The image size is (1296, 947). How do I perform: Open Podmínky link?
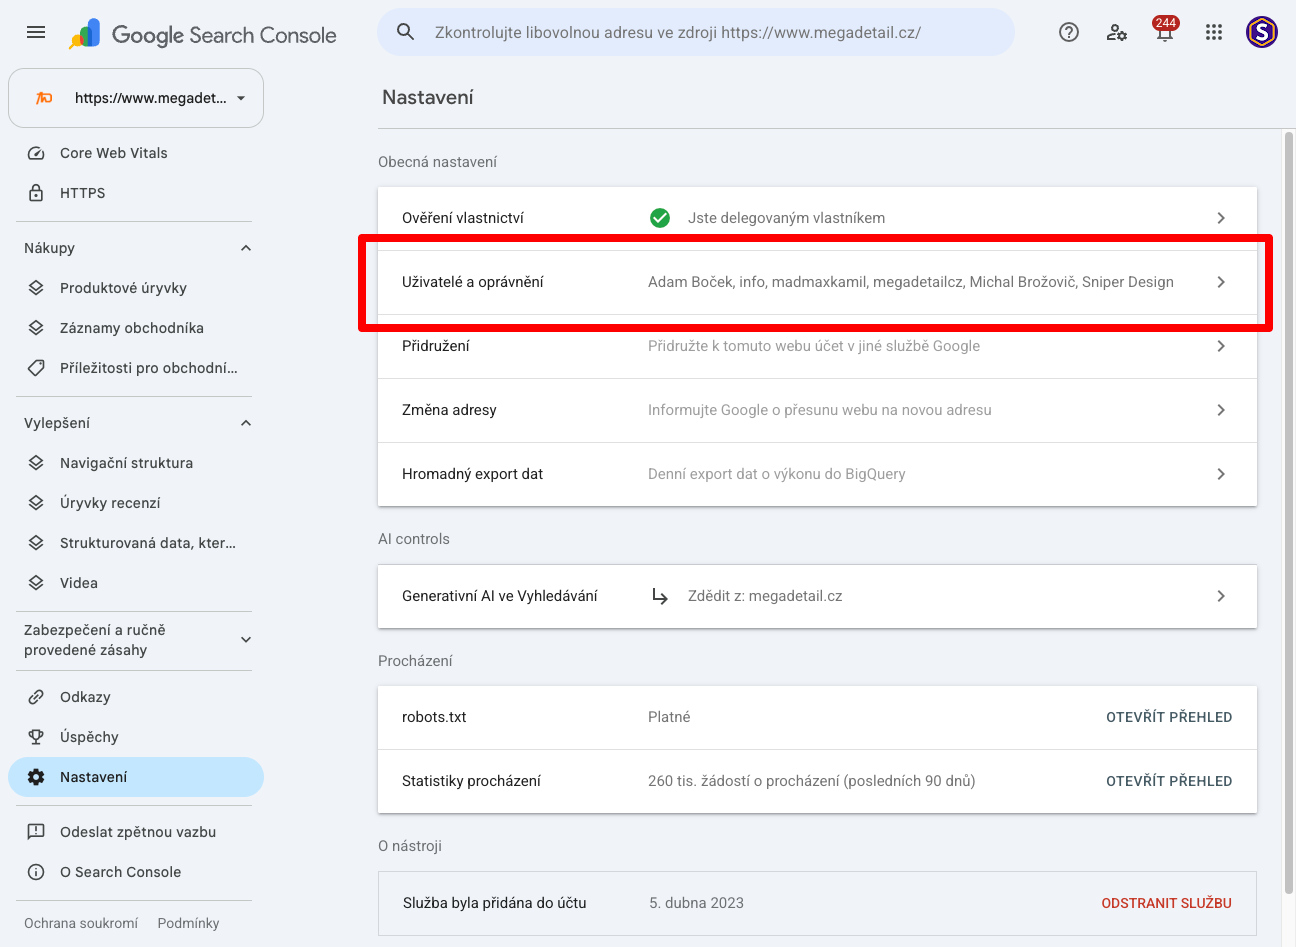pyautogui.click(x=188, y=923)
